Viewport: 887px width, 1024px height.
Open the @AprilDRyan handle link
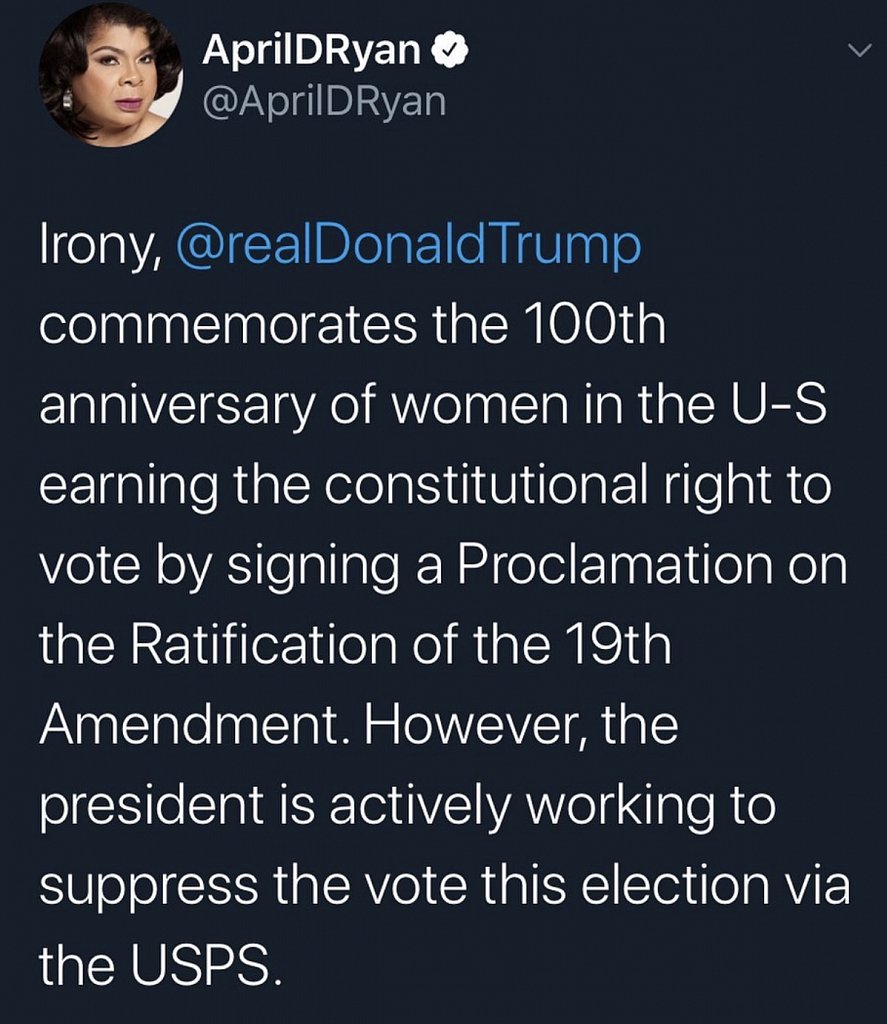324,101
